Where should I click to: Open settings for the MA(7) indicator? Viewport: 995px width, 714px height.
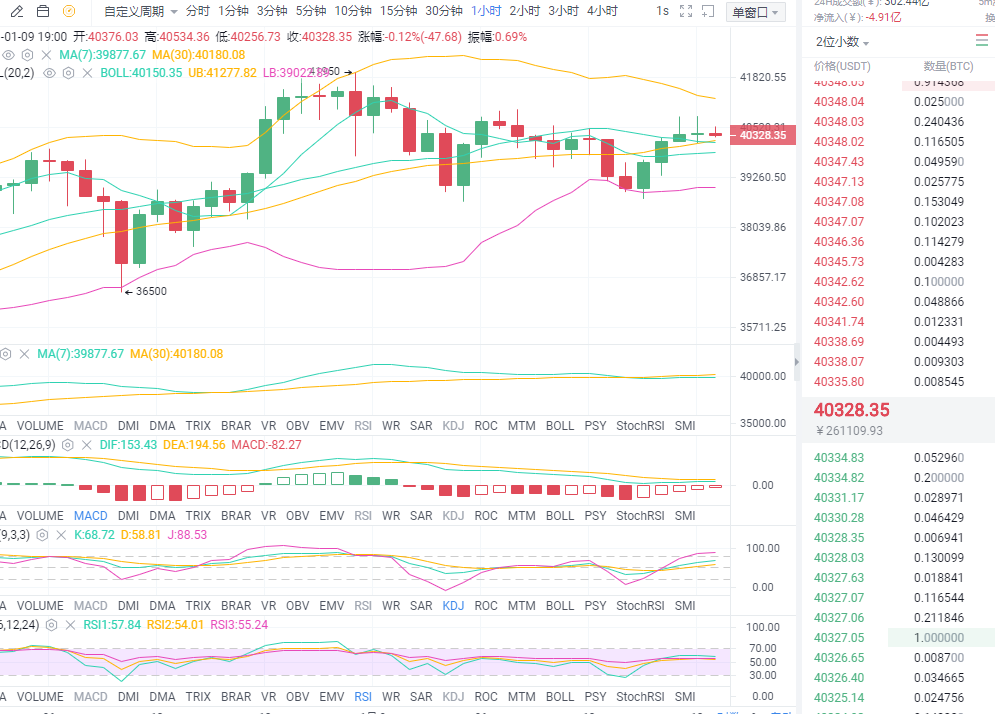27,56
